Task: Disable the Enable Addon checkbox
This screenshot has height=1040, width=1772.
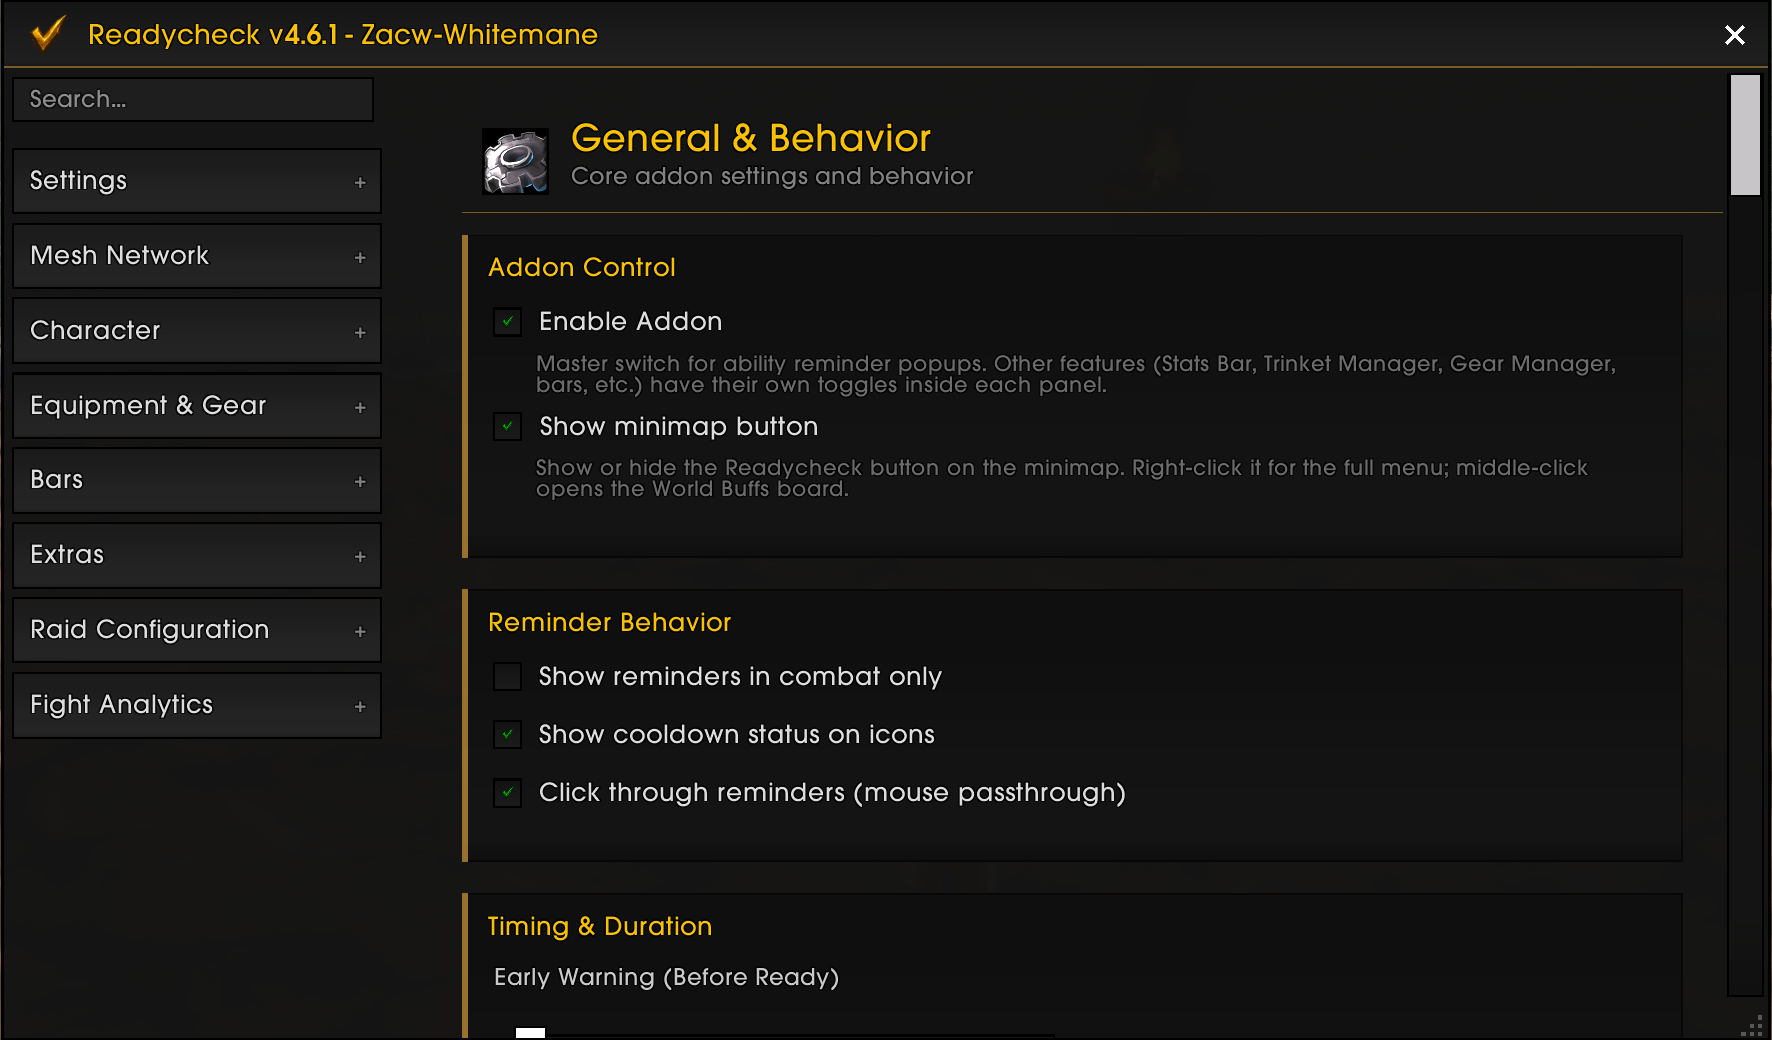Action: click(x=508, y=322)
